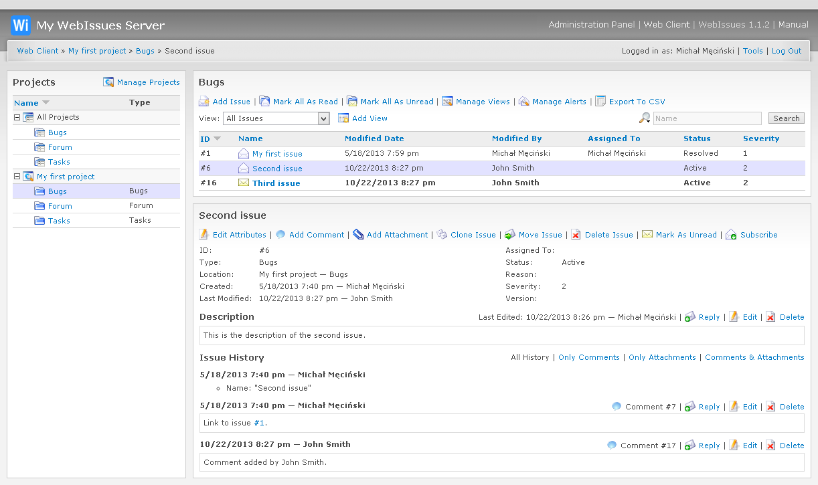
Task: Show Comments & Attachments in history
Action: (x=754, y=357)
